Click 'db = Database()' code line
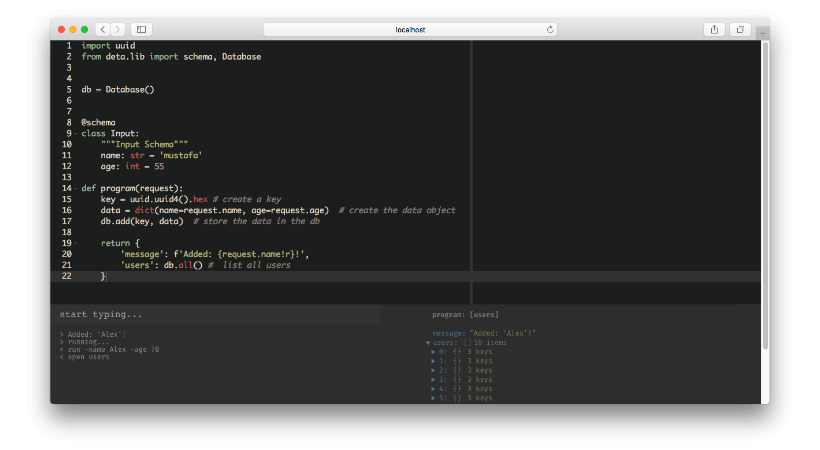This screenshot has height=450, width=820. (118, 89)
